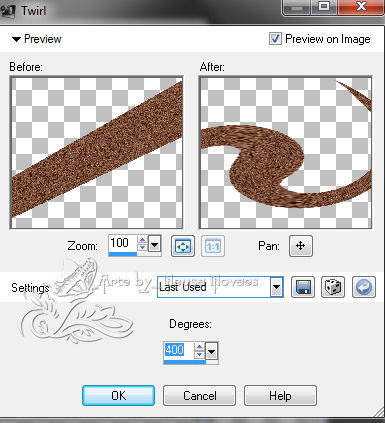This screenshot has height=423, width=385.
Task: Maximize the Twirl dialog window
Action: [x=324, y=7]
